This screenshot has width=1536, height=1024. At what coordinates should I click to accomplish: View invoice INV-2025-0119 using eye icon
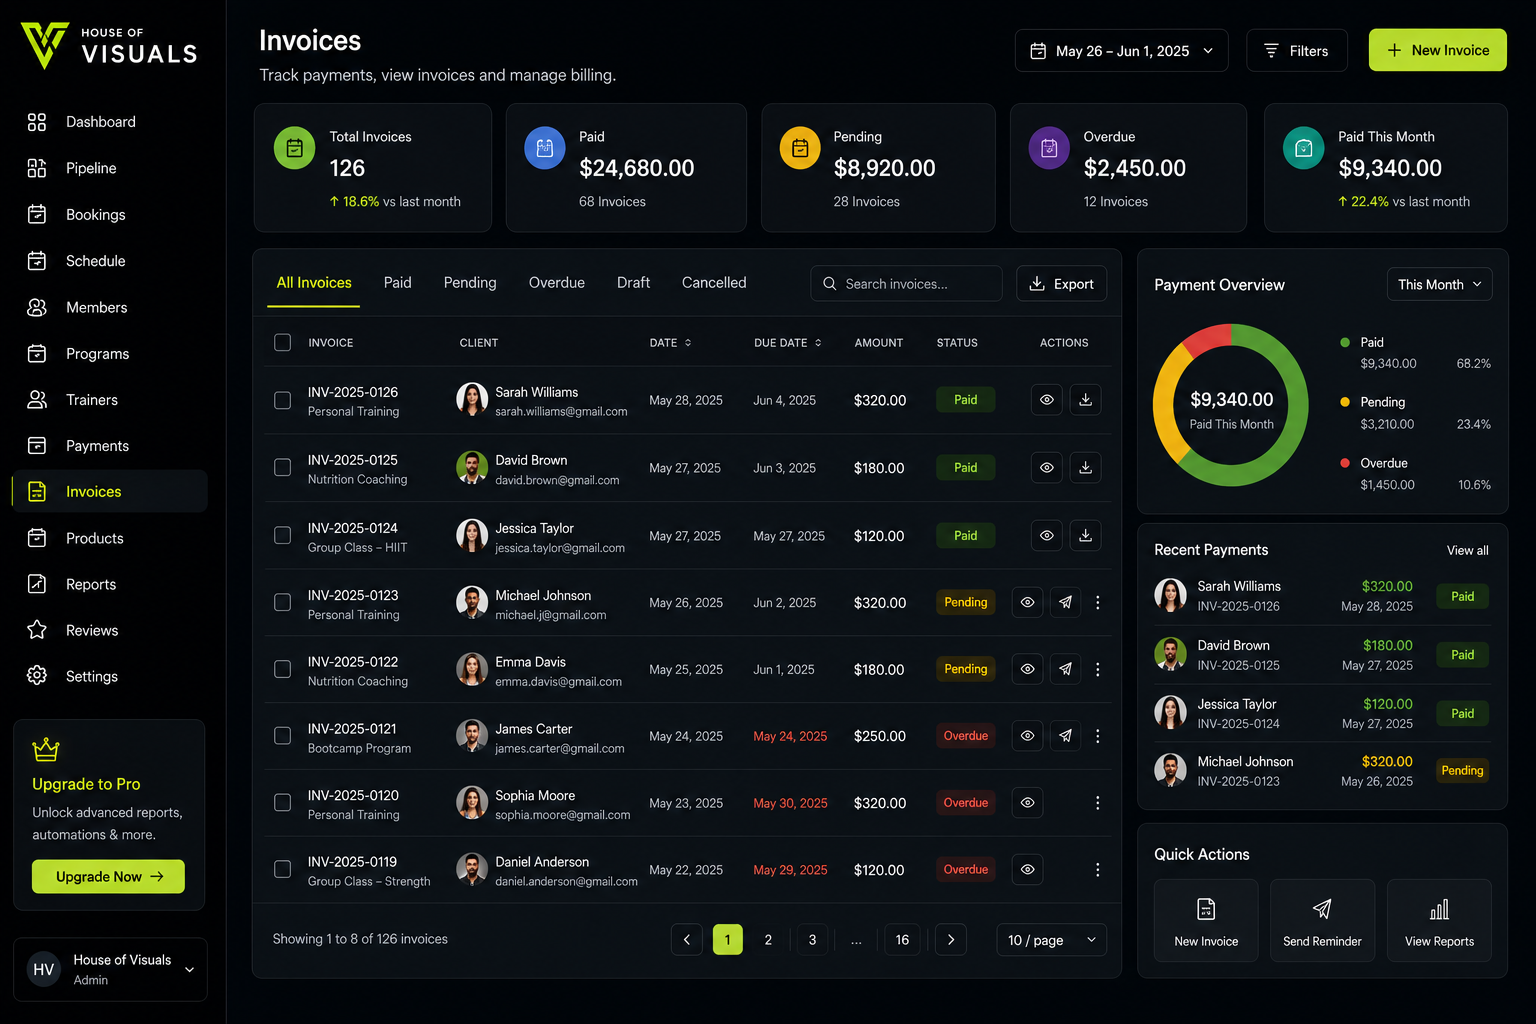(1027, 870)
